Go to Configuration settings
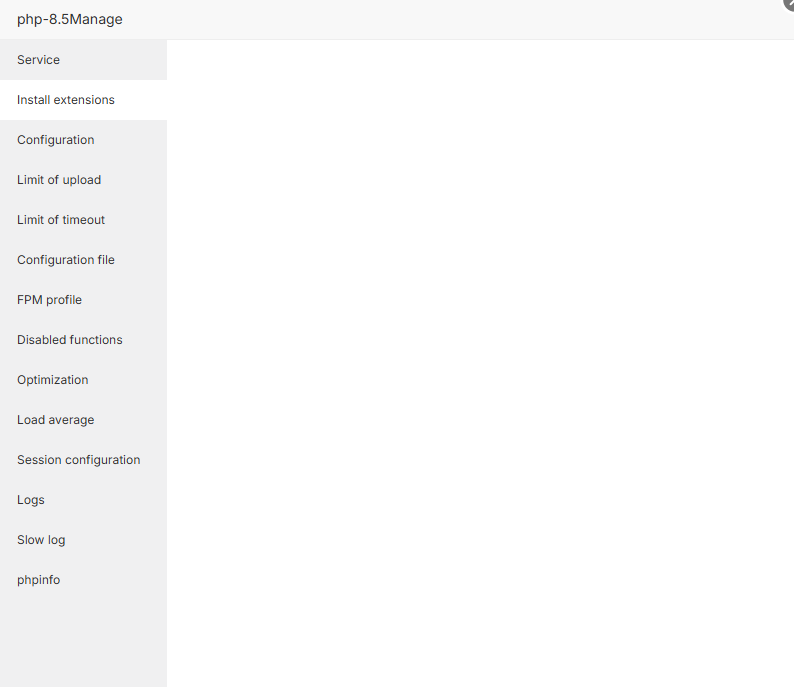 pyautogui.click(x=56, y=140)
